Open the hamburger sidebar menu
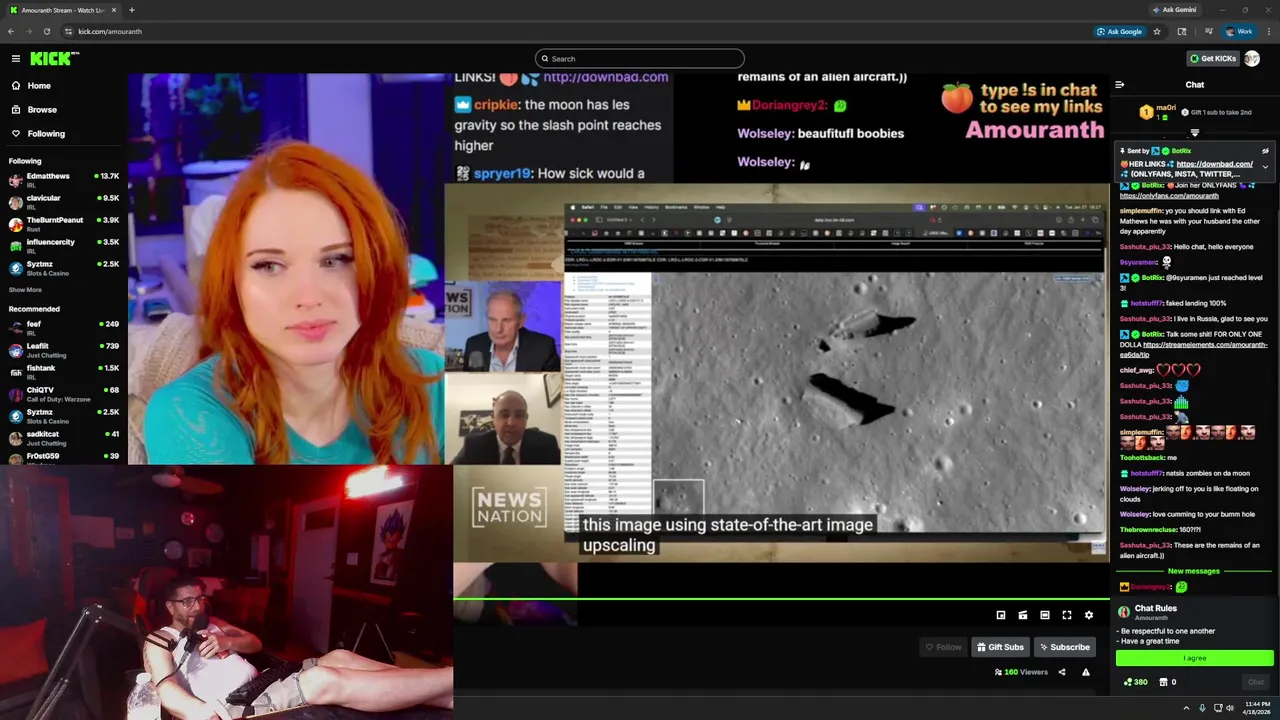Viewport: 1280px width, 720px height. pos(16,59)
